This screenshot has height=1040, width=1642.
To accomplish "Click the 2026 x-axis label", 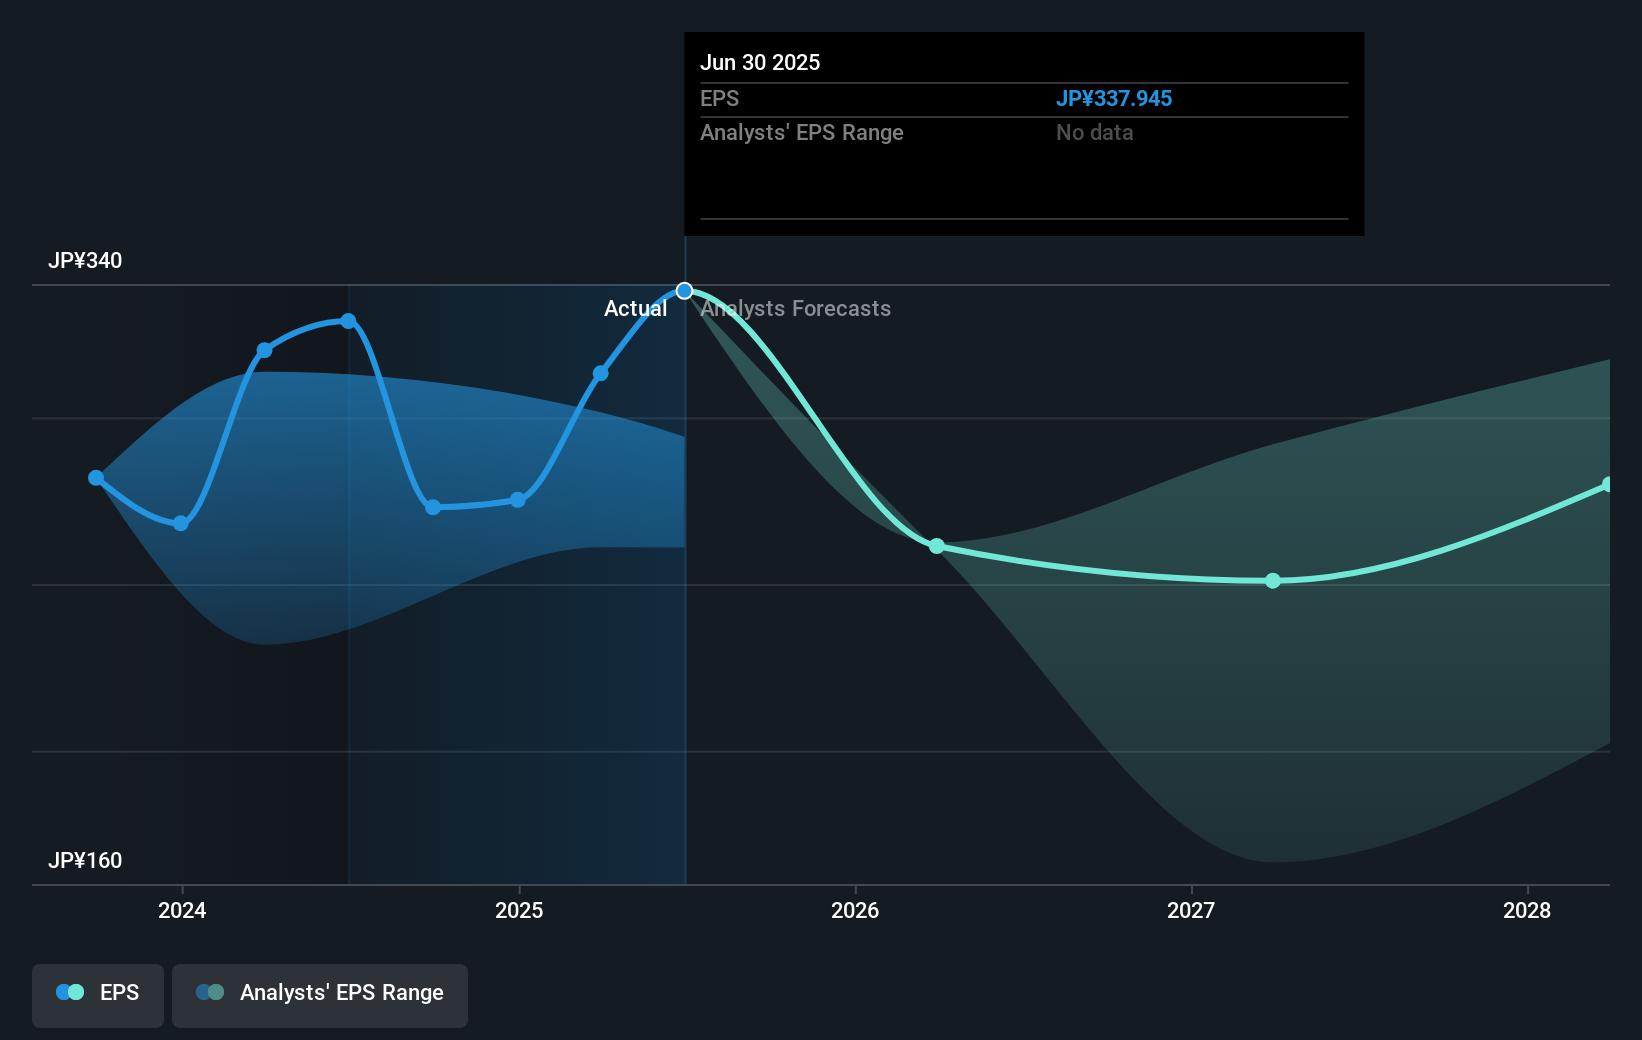I will [855, 910].
